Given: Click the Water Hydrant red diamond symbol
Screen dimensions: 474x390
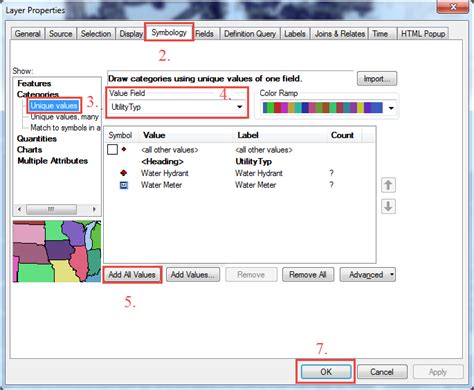Looking at the screenshot, I should click(124, 173).
